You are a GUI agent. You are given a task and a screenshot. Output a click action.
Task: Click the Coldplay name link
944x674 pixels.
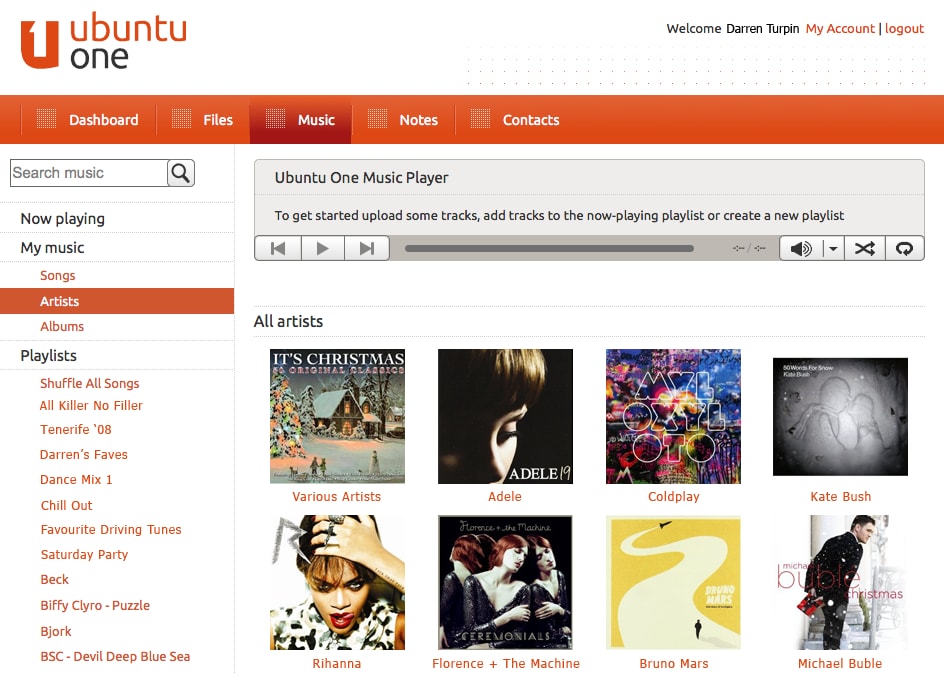tap(674, 496)
